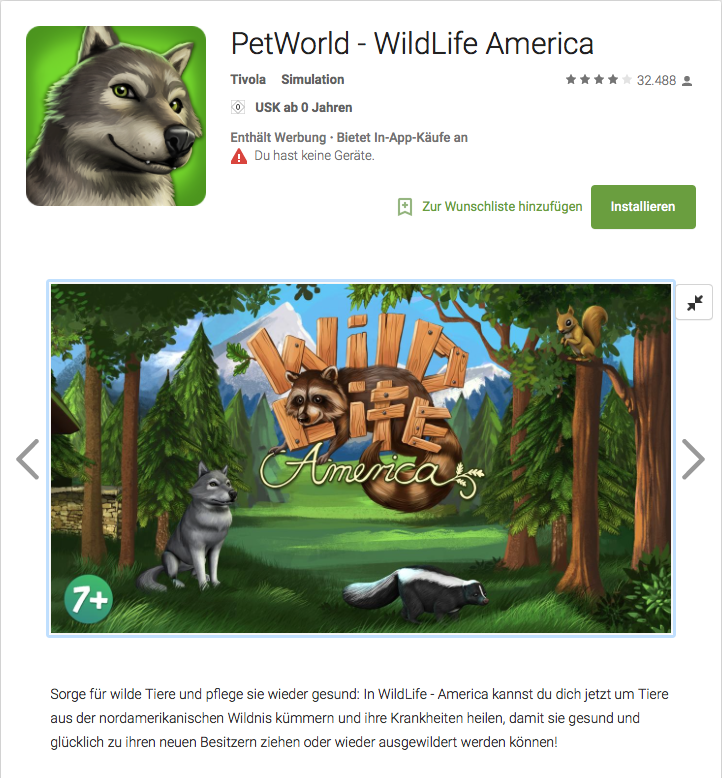Add app via Zur Wunschliste hinzufügen
722x778 pixels.
pos(502,207)
